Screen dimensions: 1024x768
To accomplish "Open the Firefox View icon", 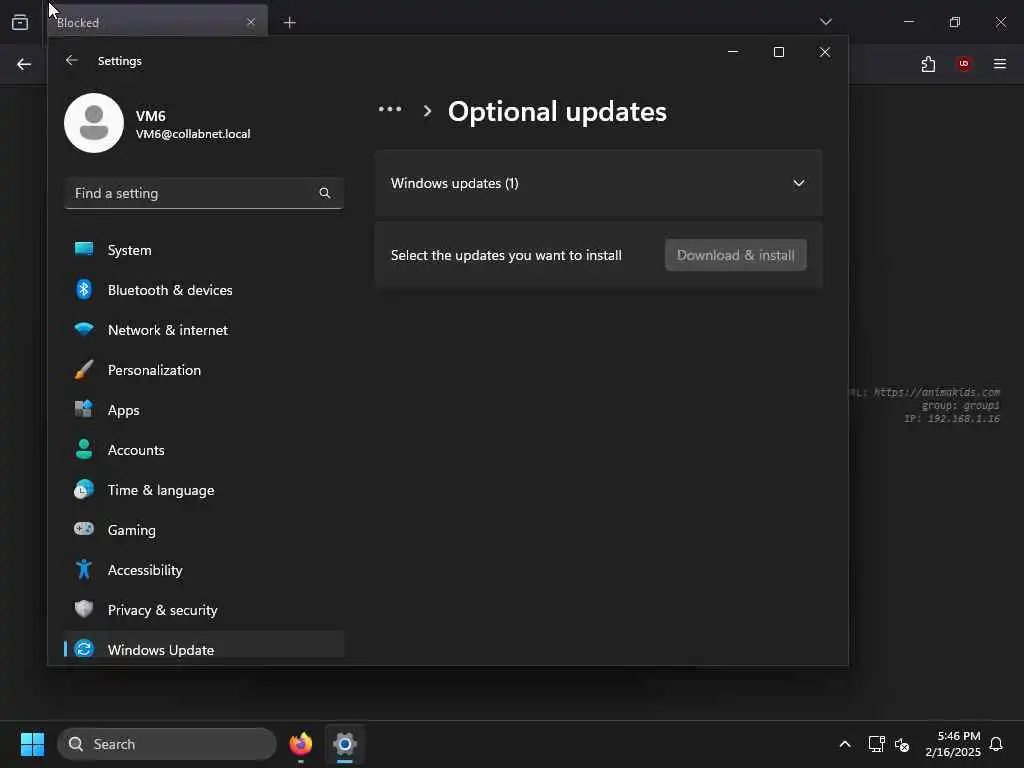I will tap(20, 22).
